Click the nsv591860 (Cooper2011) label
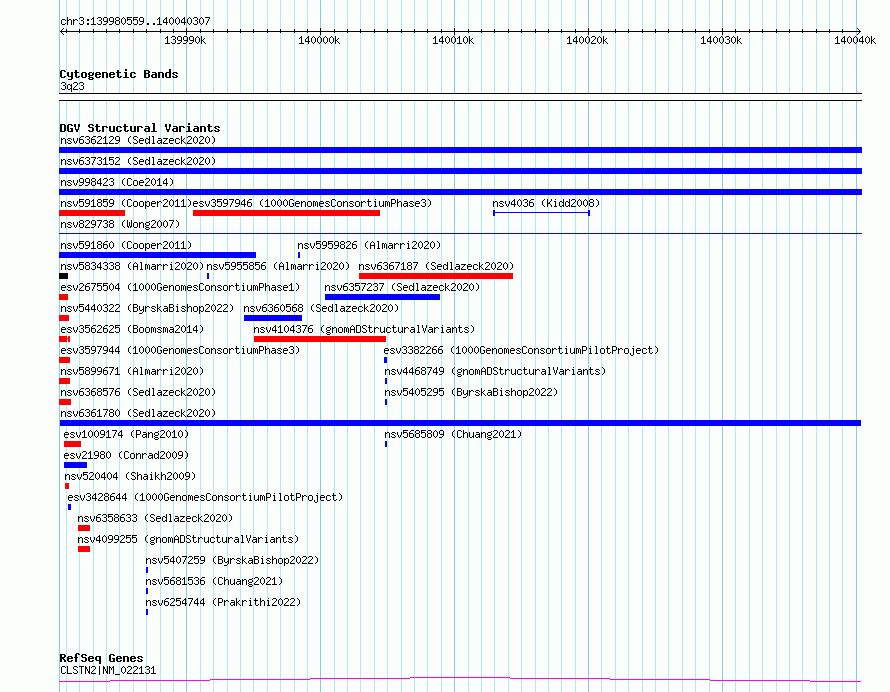Viewport: 890px width, 692px height. pyautogui.click(x=126, y=245)
